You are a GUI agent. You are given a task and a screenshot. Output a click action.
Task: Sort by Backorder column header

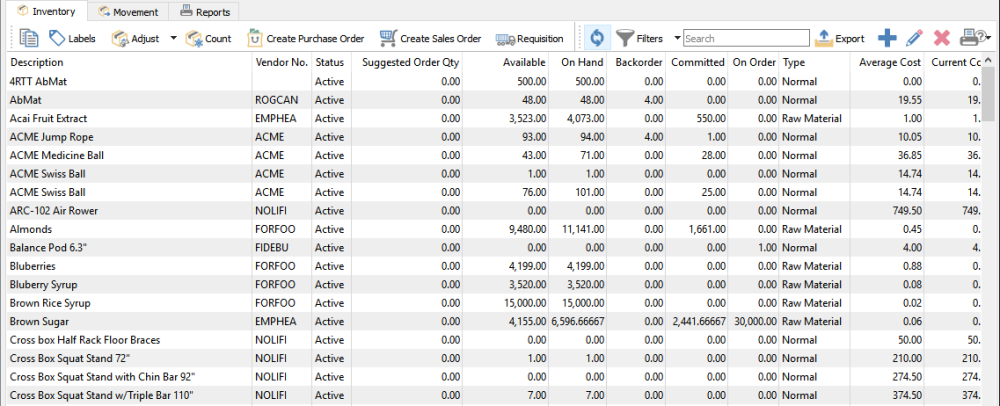click(637, 62)
